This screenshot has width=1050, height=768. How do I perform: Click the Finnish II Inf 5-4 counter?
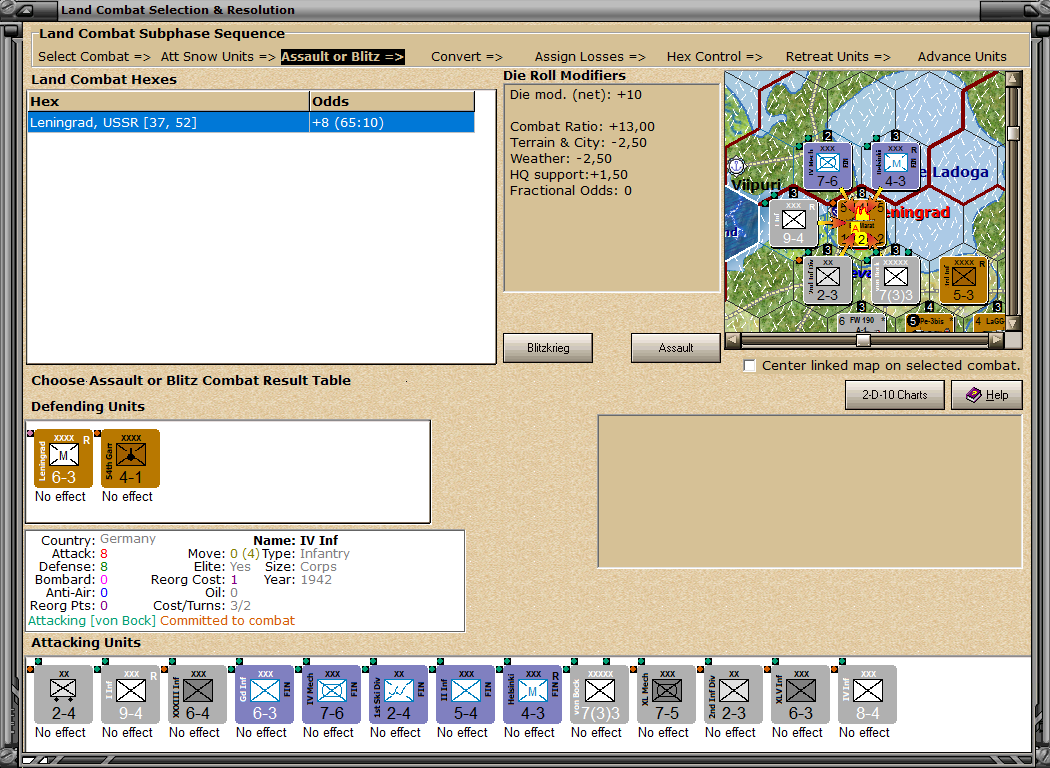pos(465,694)
